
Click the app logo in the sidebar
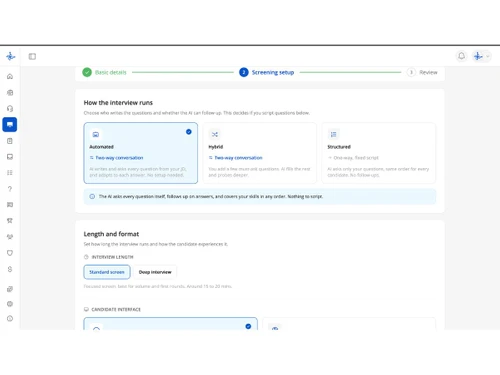(10, 56)
